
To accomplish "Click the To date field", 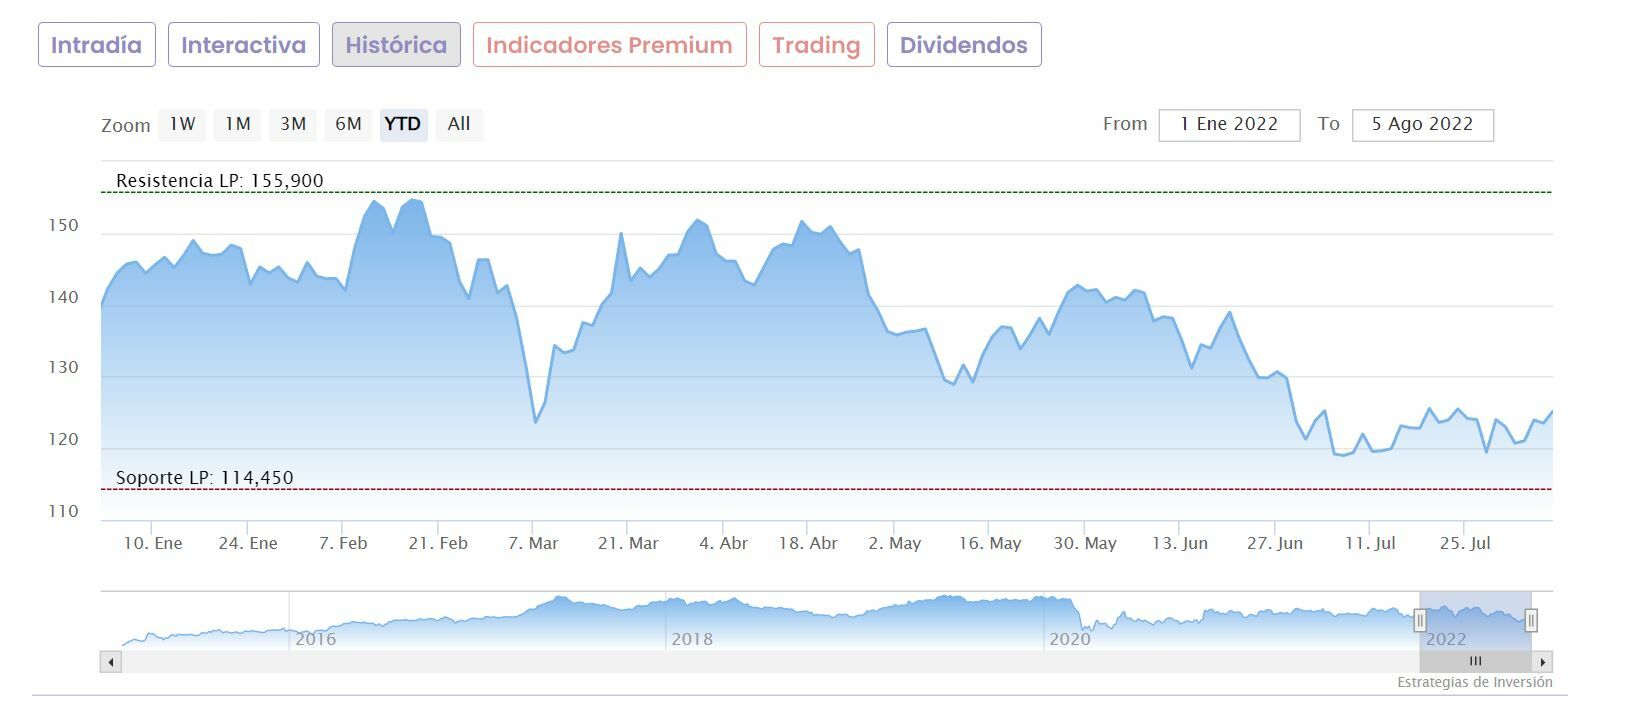I will pos(1422,125).
